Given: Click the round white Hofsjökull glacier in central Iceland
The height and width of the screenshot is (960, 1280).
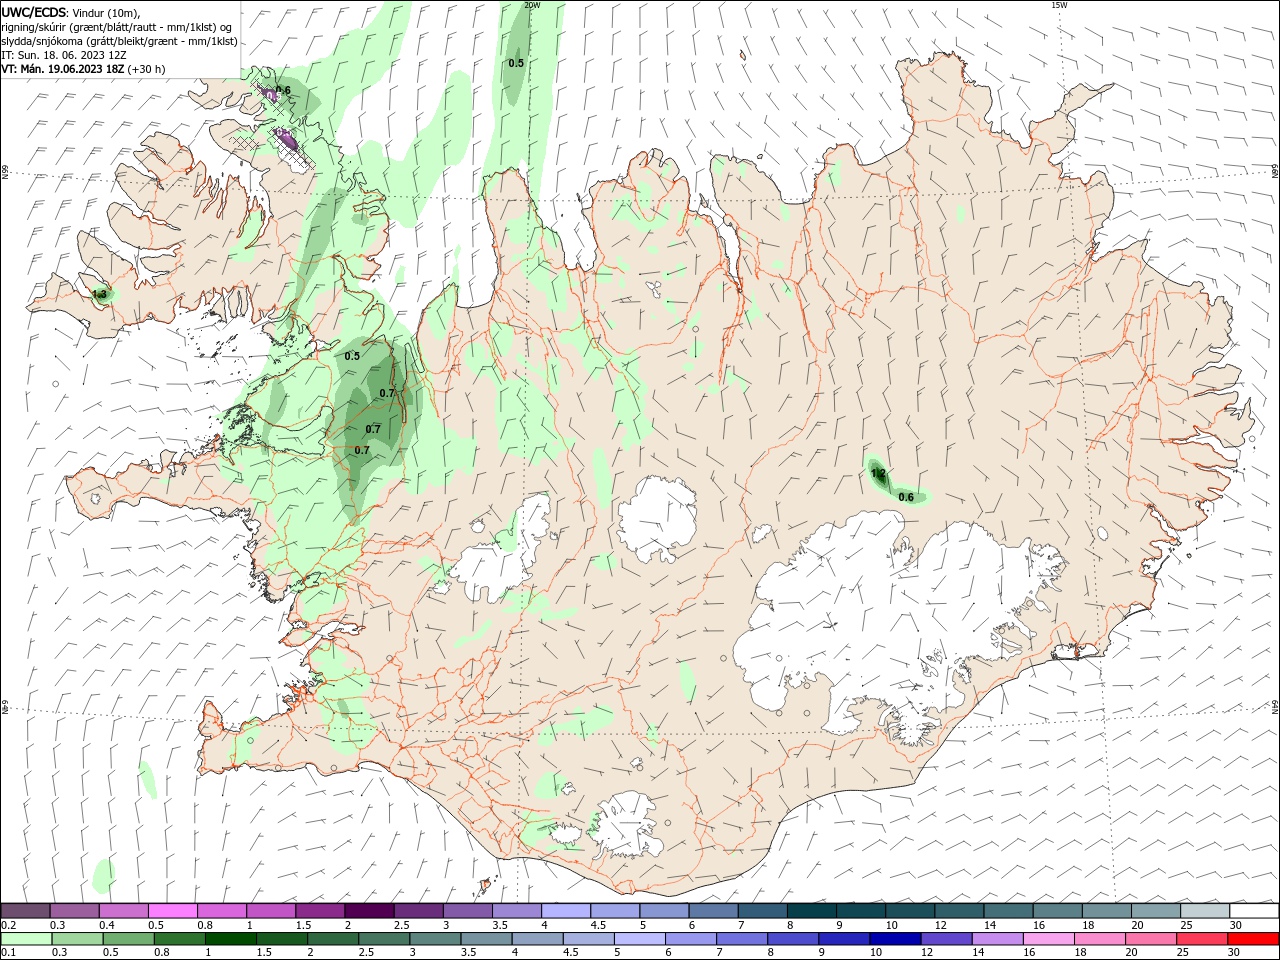Looking at the screenshot, I should [657, 520].
